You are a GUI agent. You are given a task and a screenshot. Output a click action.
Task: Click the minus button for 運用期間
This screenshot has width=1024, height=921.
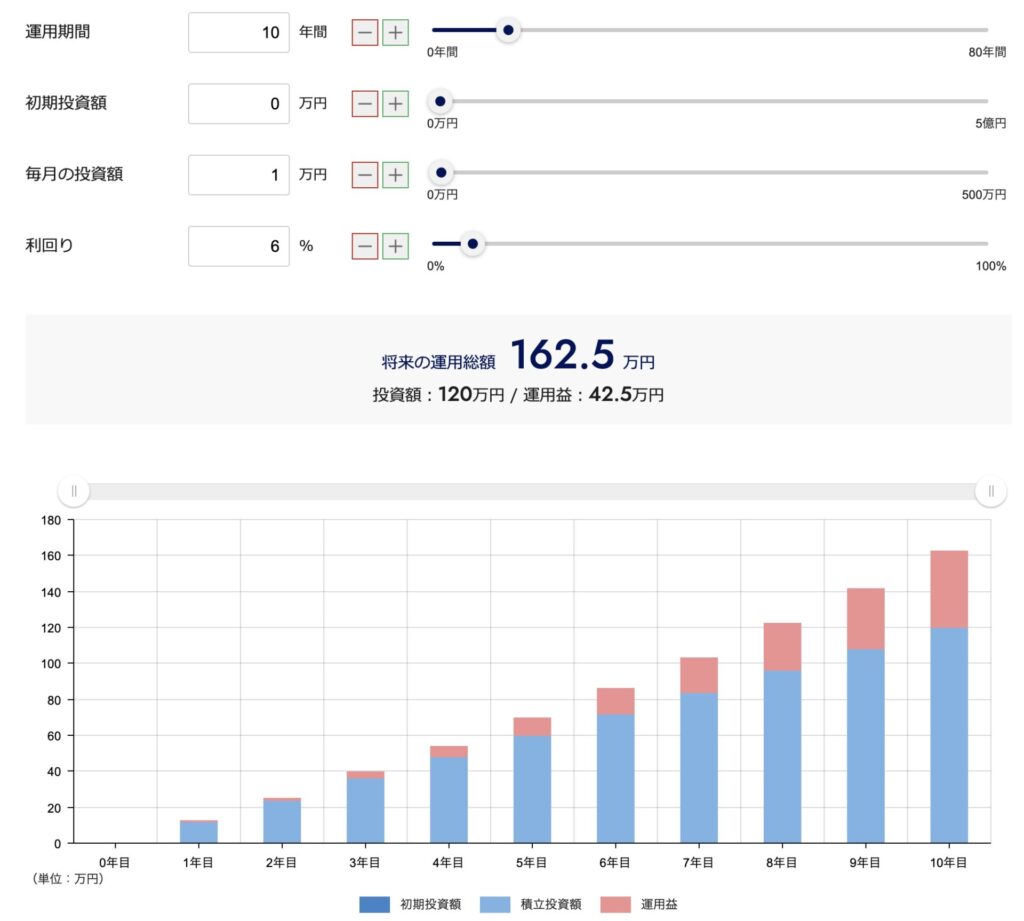pos(365,32)
